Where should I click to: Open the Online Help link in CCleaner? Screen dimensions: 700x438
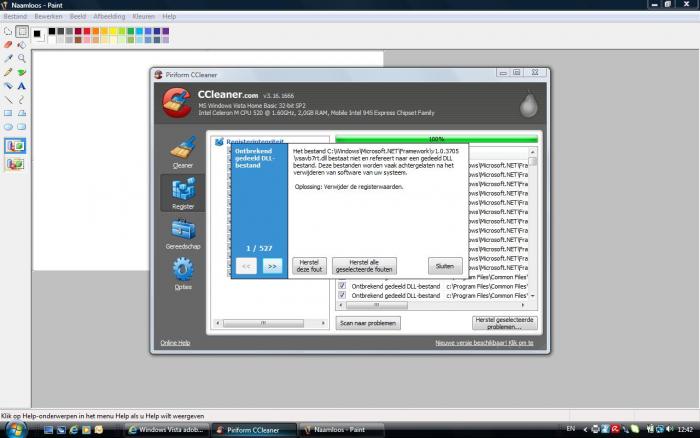pyautogui.click(x=175, y=343)
